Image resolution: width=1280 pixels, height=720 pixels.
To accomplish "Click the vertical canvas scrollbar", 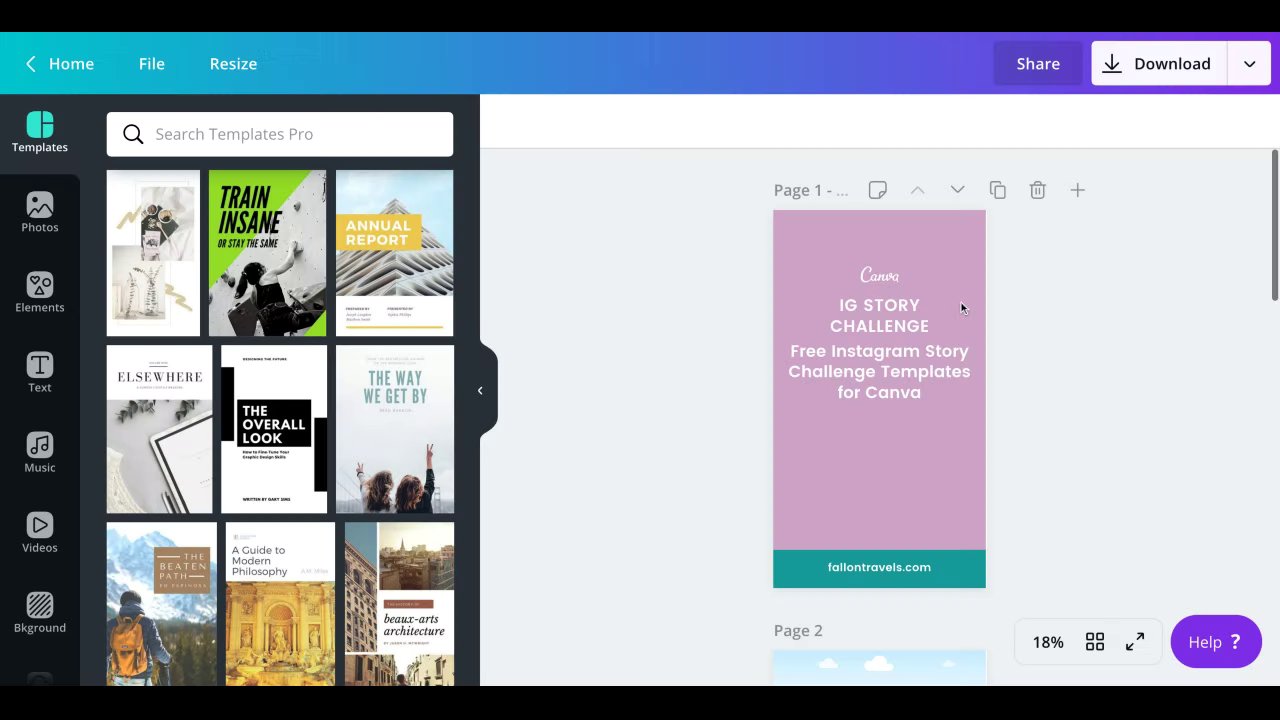I will pyautogui.click(x=1275, y=224).
